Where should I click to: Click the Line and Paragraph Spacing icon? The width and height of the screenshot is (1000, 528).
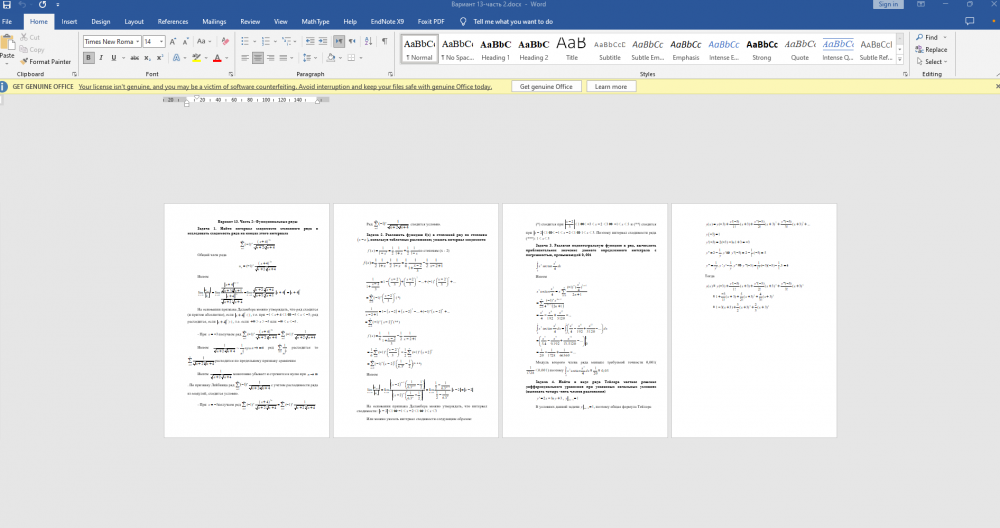307,58
